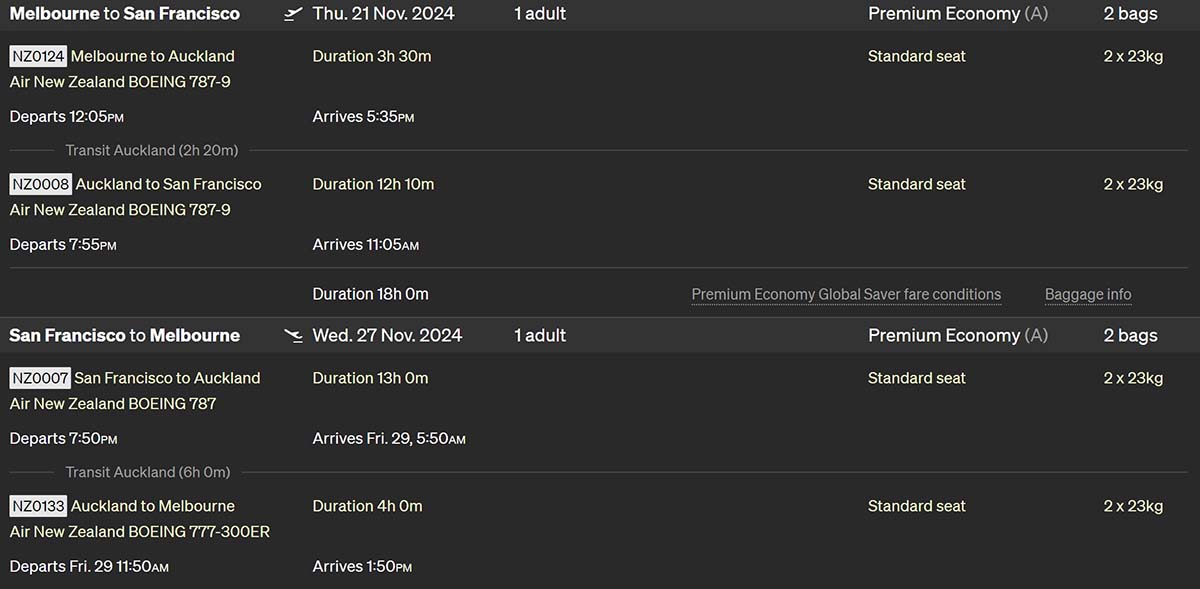Click Transit Auckland (6h 0m) divider text
This screenshot has height=589, width=1200.
[148, 472]
